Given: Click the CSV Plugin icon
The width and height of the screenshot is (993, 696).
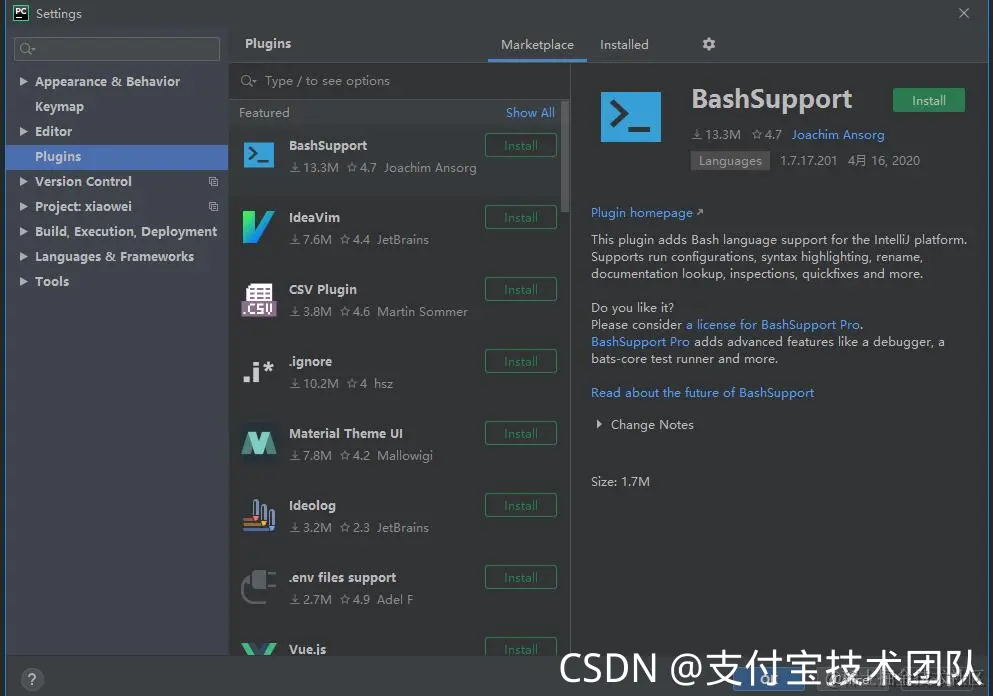Looking at the screenshot, I should pyautogui.click(x=259, y=300).
